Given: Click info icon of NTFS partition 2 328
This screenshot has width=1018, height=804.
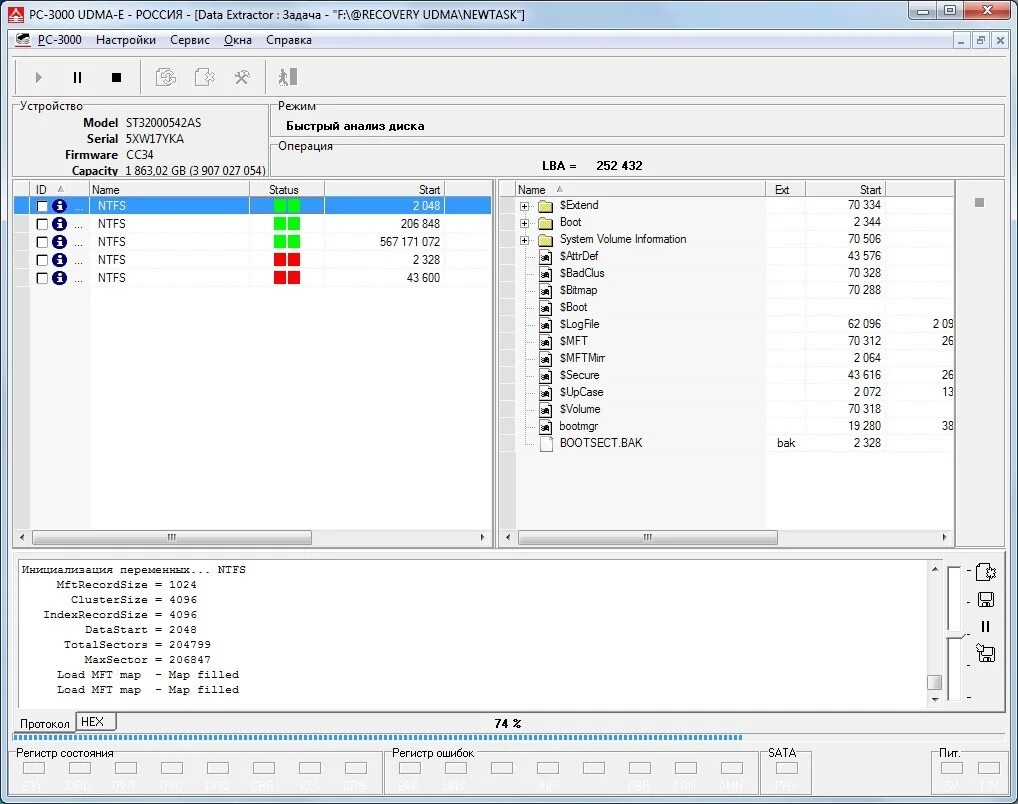Looking at the screenshot, I should 59,260.
